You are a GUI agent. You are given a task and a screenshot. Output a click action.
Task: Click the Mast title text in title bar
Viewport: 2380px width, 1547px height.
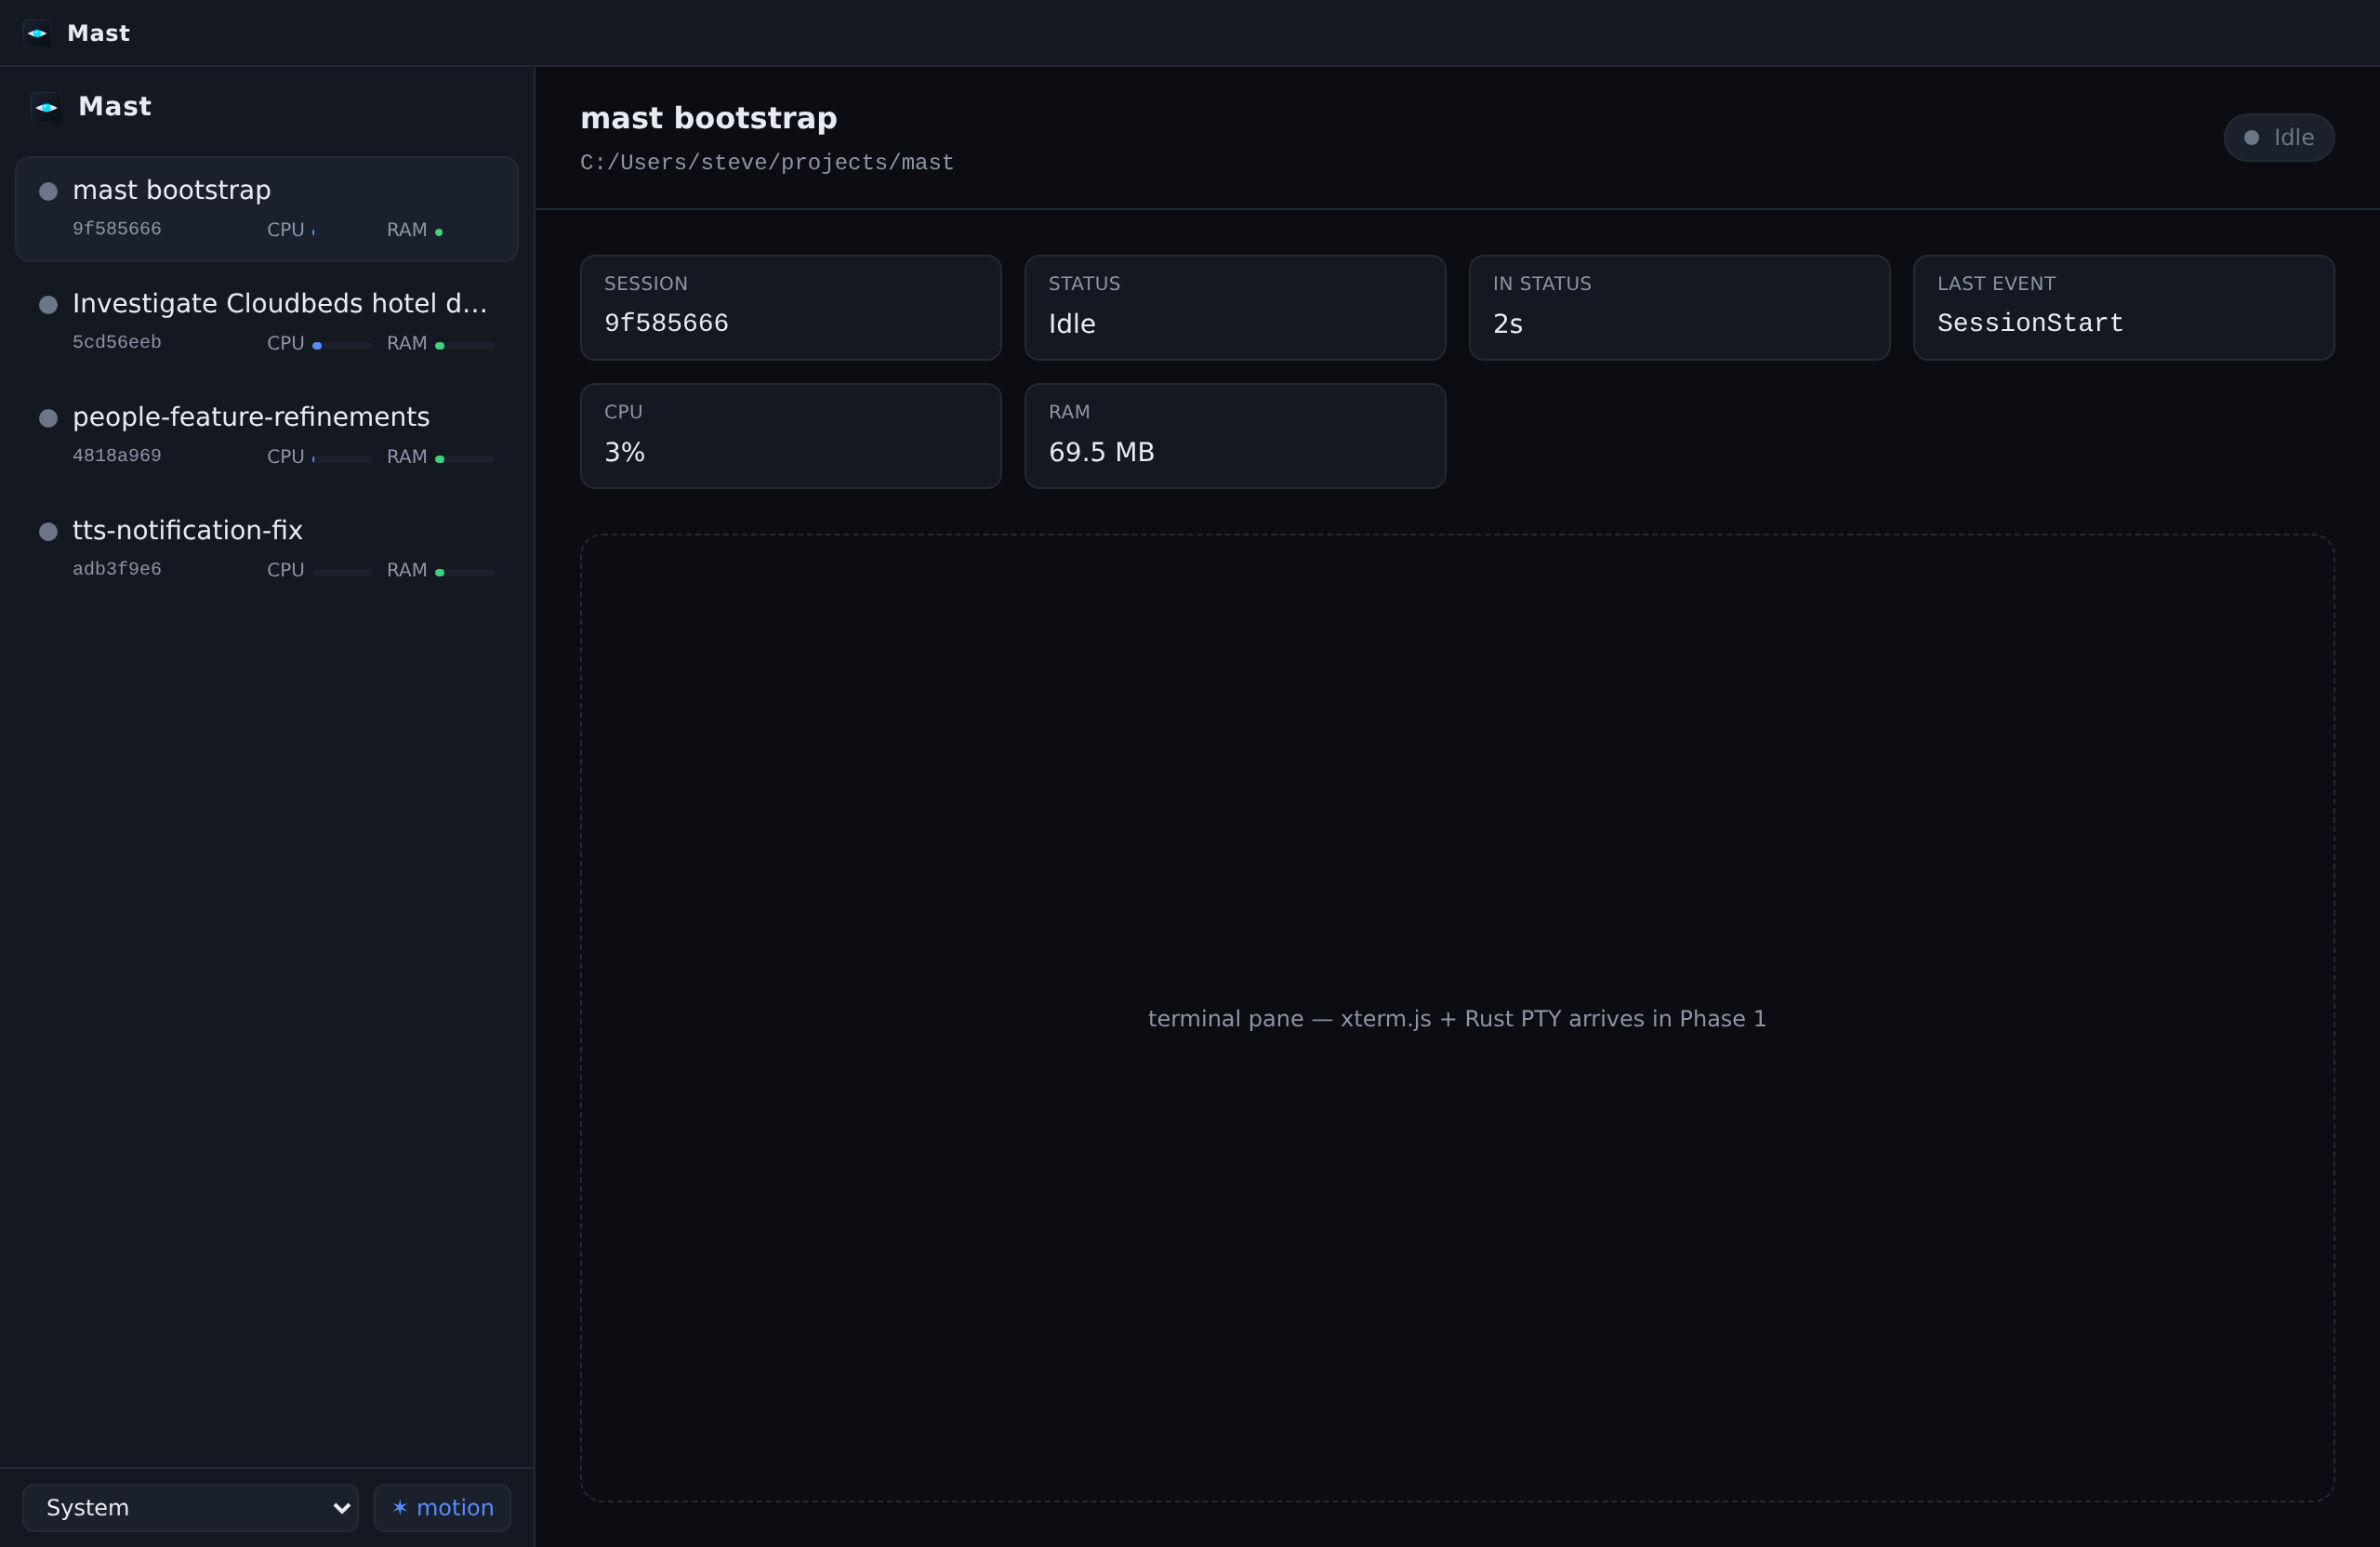pos(98,33)
